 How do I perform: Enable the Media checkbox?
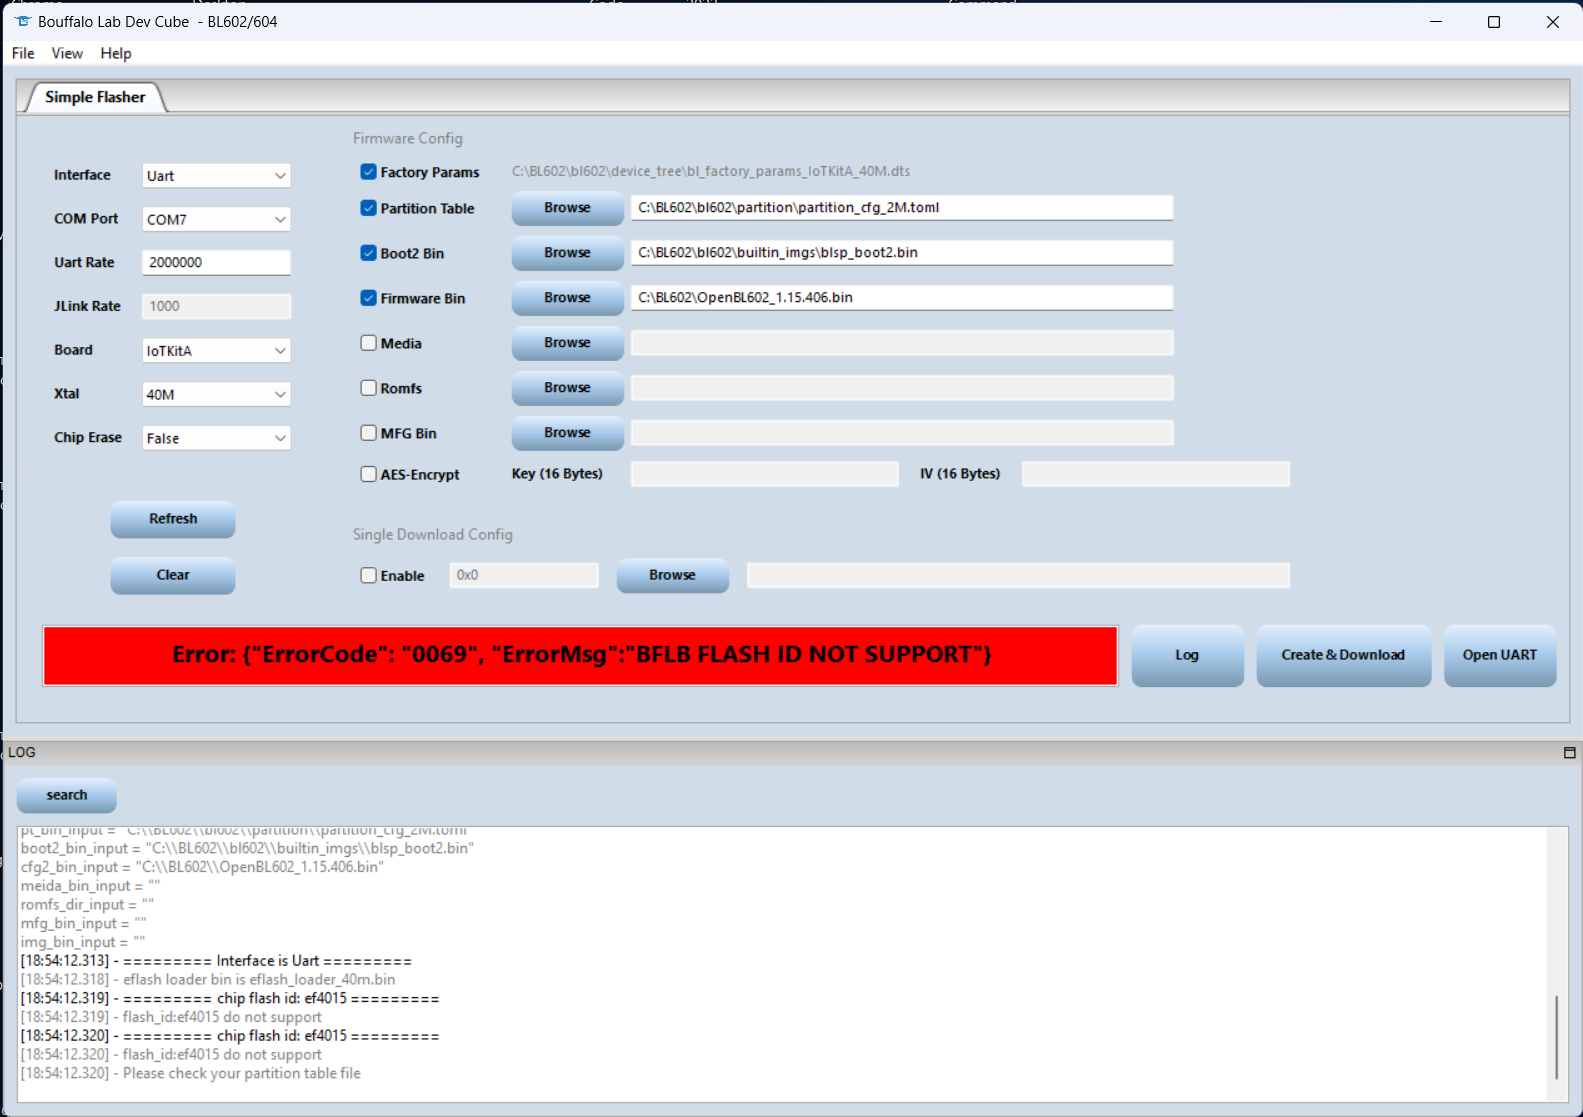point(369,343)
